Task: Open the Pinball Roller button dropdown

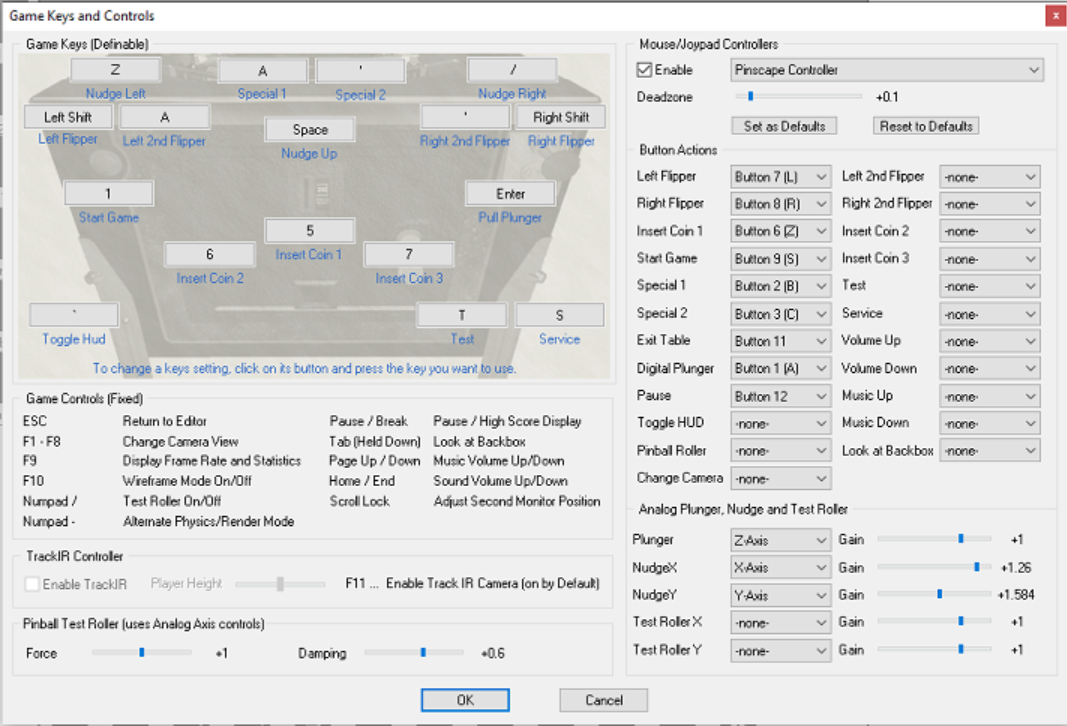Action: (781, 451)
